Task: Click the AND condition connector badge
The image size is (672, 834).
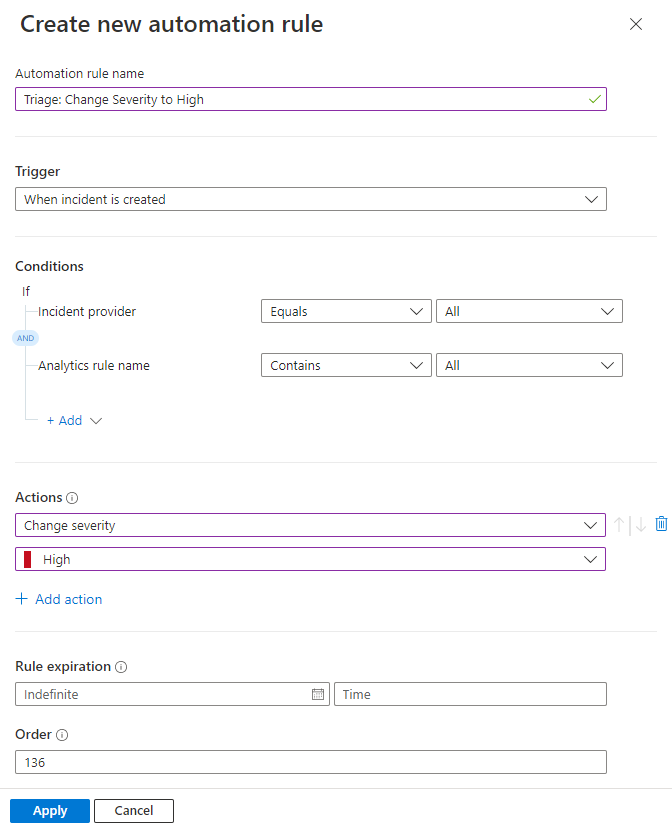Action: 25,338
